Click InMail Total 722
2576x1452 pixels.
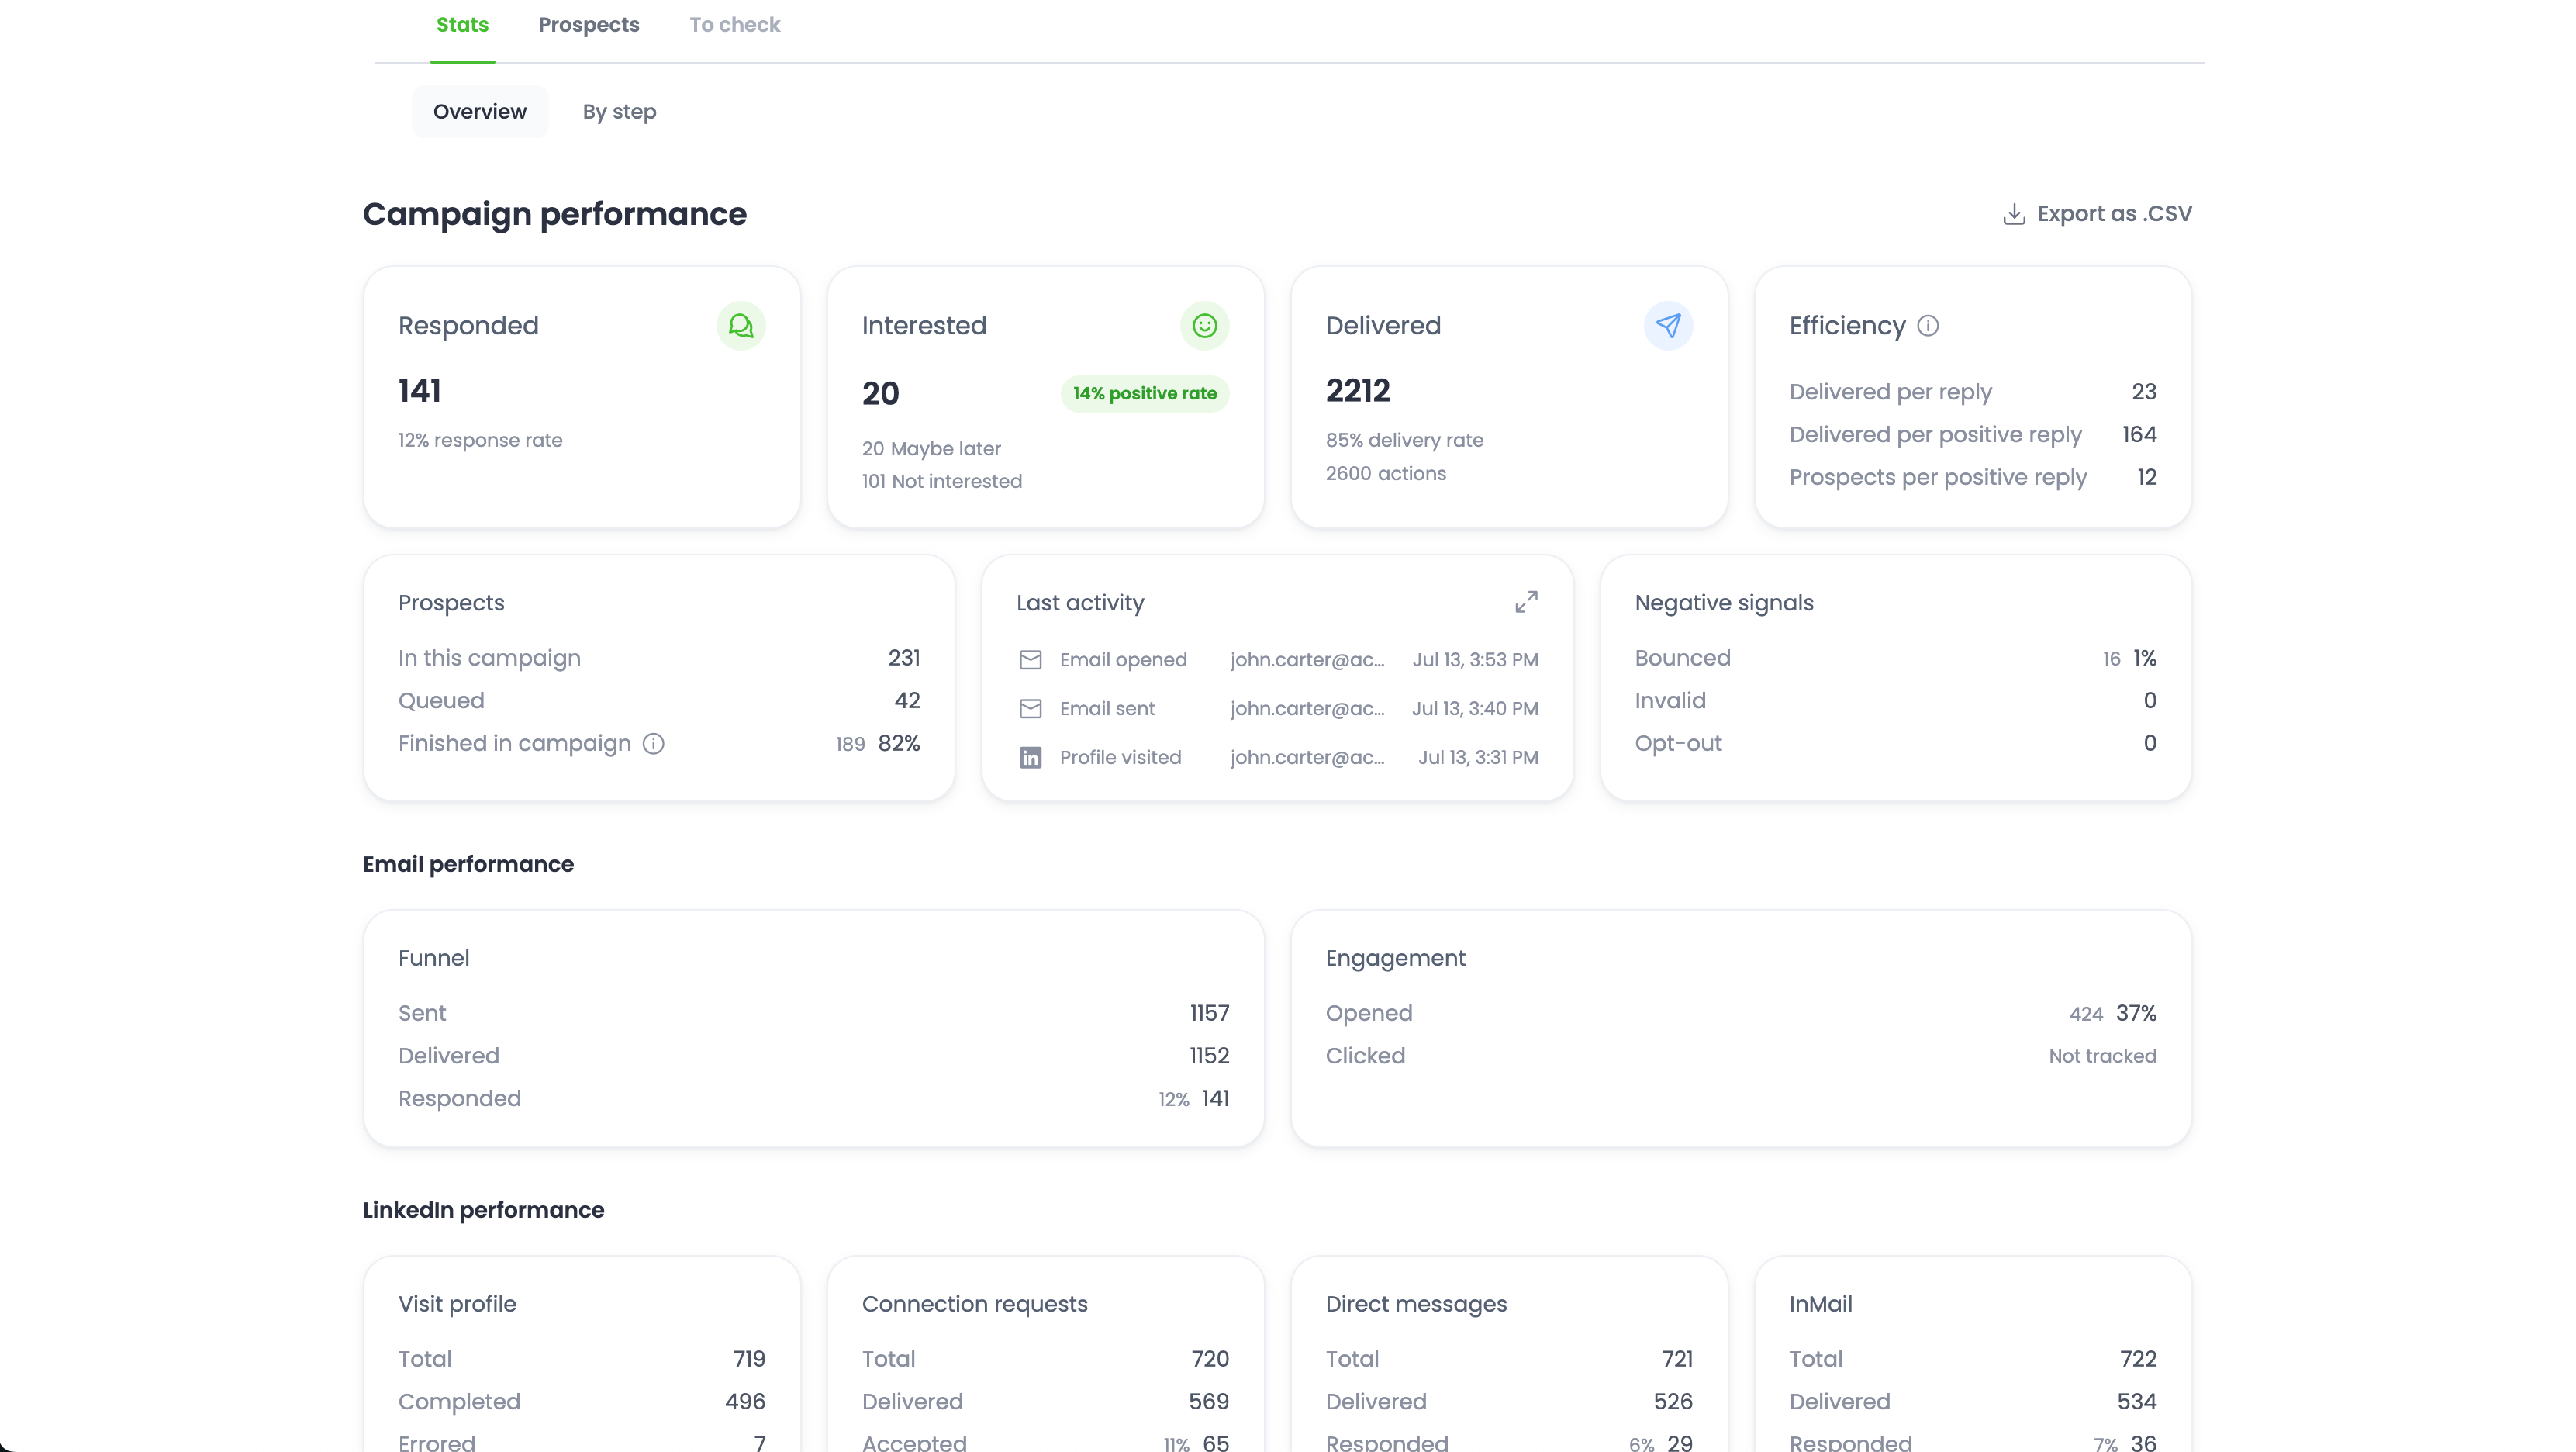coord(2138,1359)
